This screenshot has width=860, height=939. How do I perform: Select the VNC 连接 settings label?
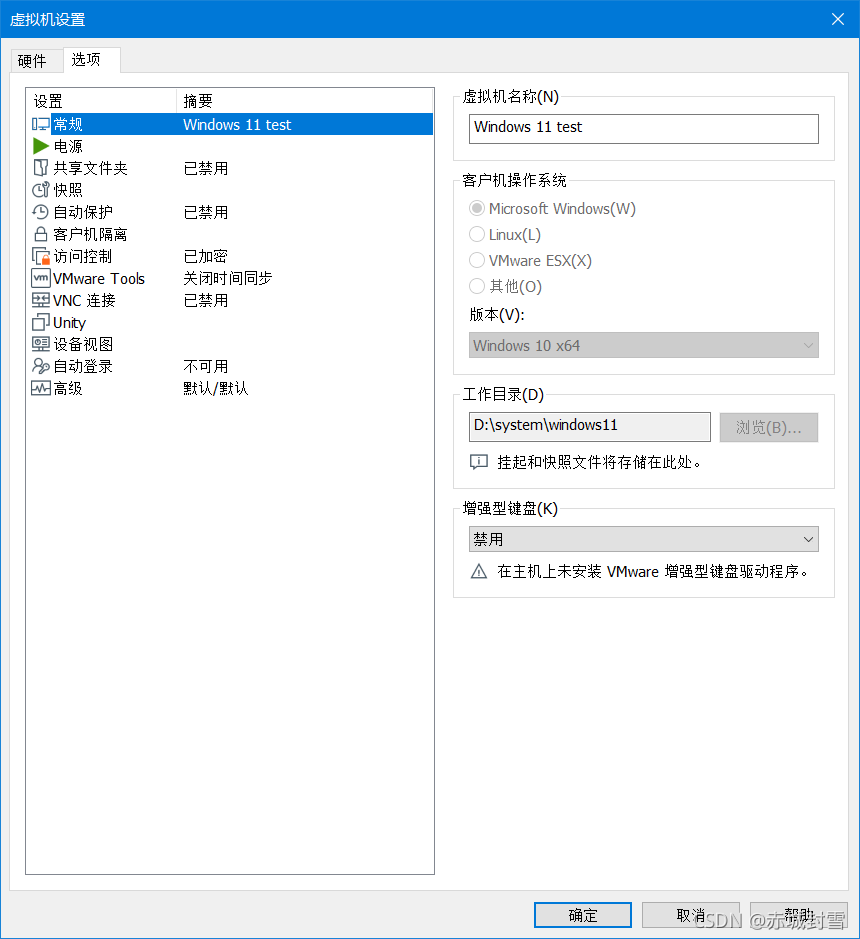click(x=84, y=301)
